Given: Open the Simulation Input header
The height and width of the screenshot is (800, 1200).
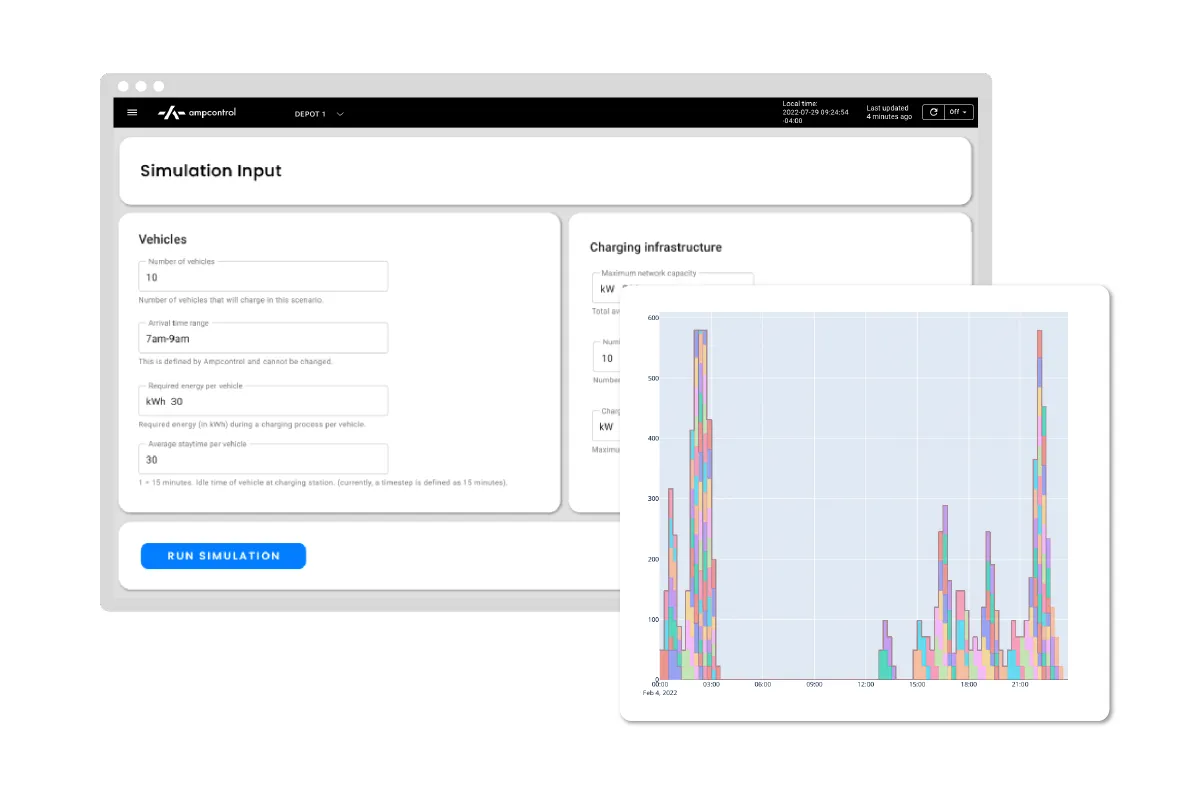Looking at the screenshot, I should point(211,170).
